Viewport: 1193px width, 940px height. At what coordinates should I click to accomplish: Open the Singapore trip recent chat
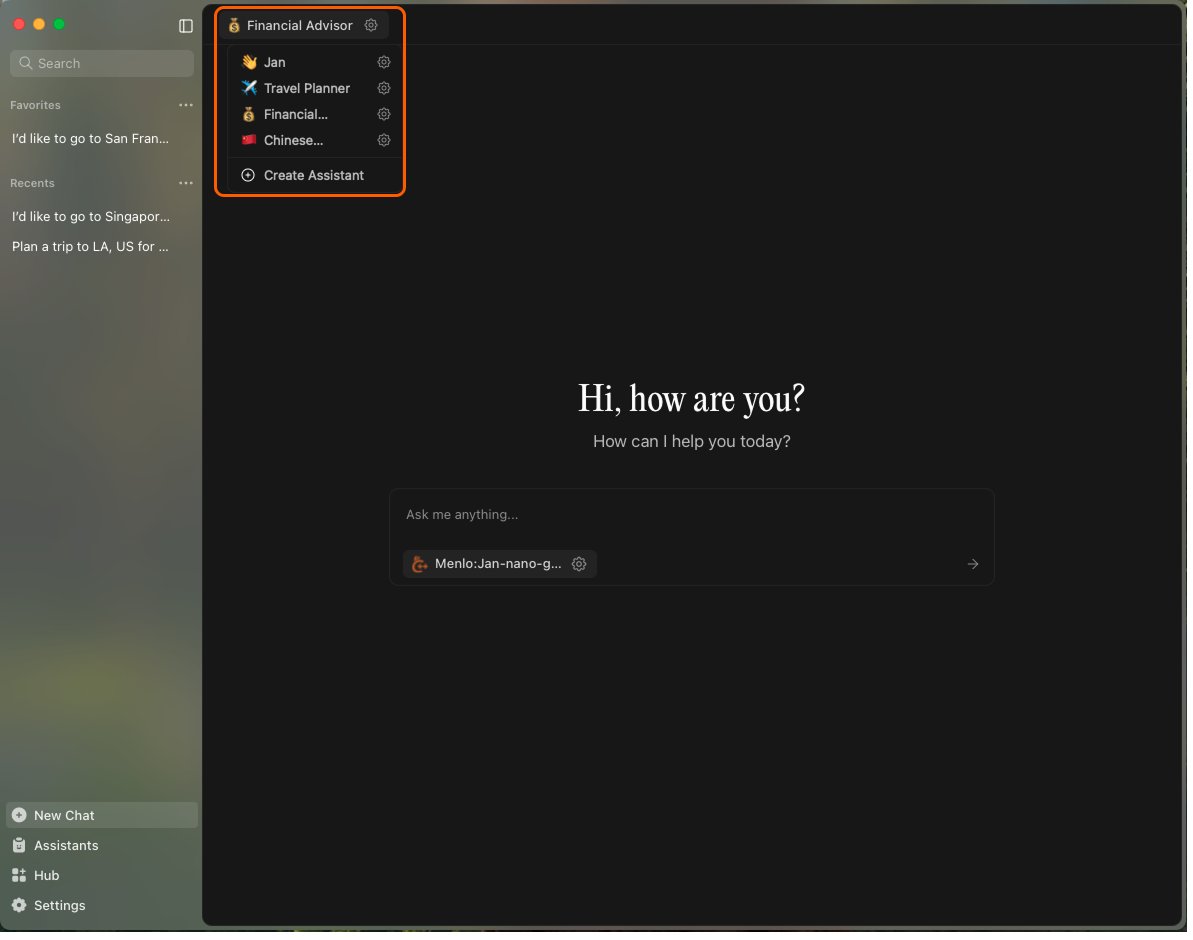(91, 216)
